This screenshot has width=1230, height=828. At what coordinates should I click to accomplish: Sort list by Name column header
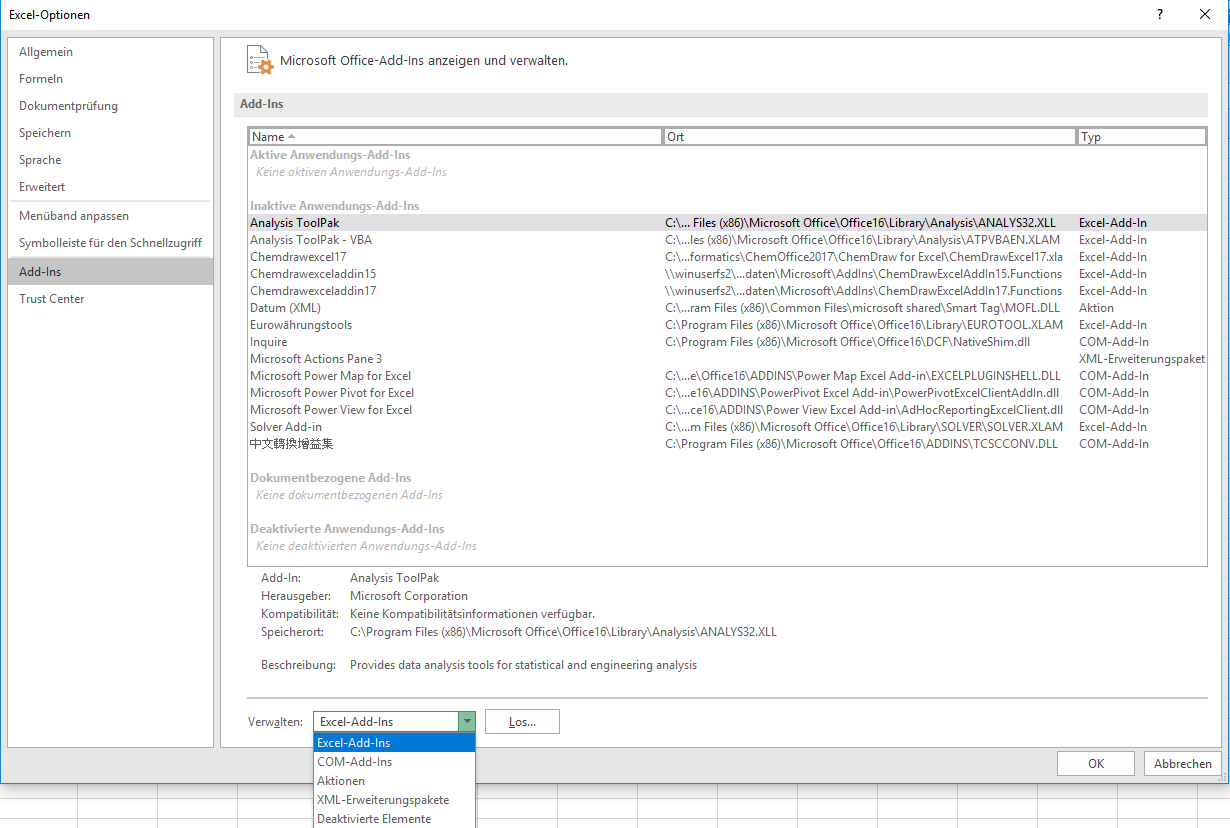pyautogui.click(x=455, y=137)
